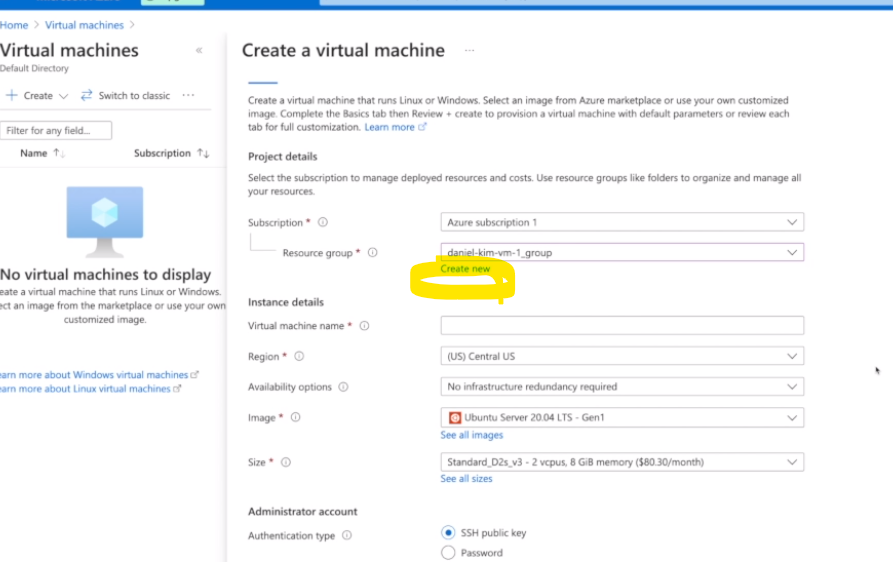Click the Ubuntu logo in the Image field
The image size is (893, 562).
(454, 417)
